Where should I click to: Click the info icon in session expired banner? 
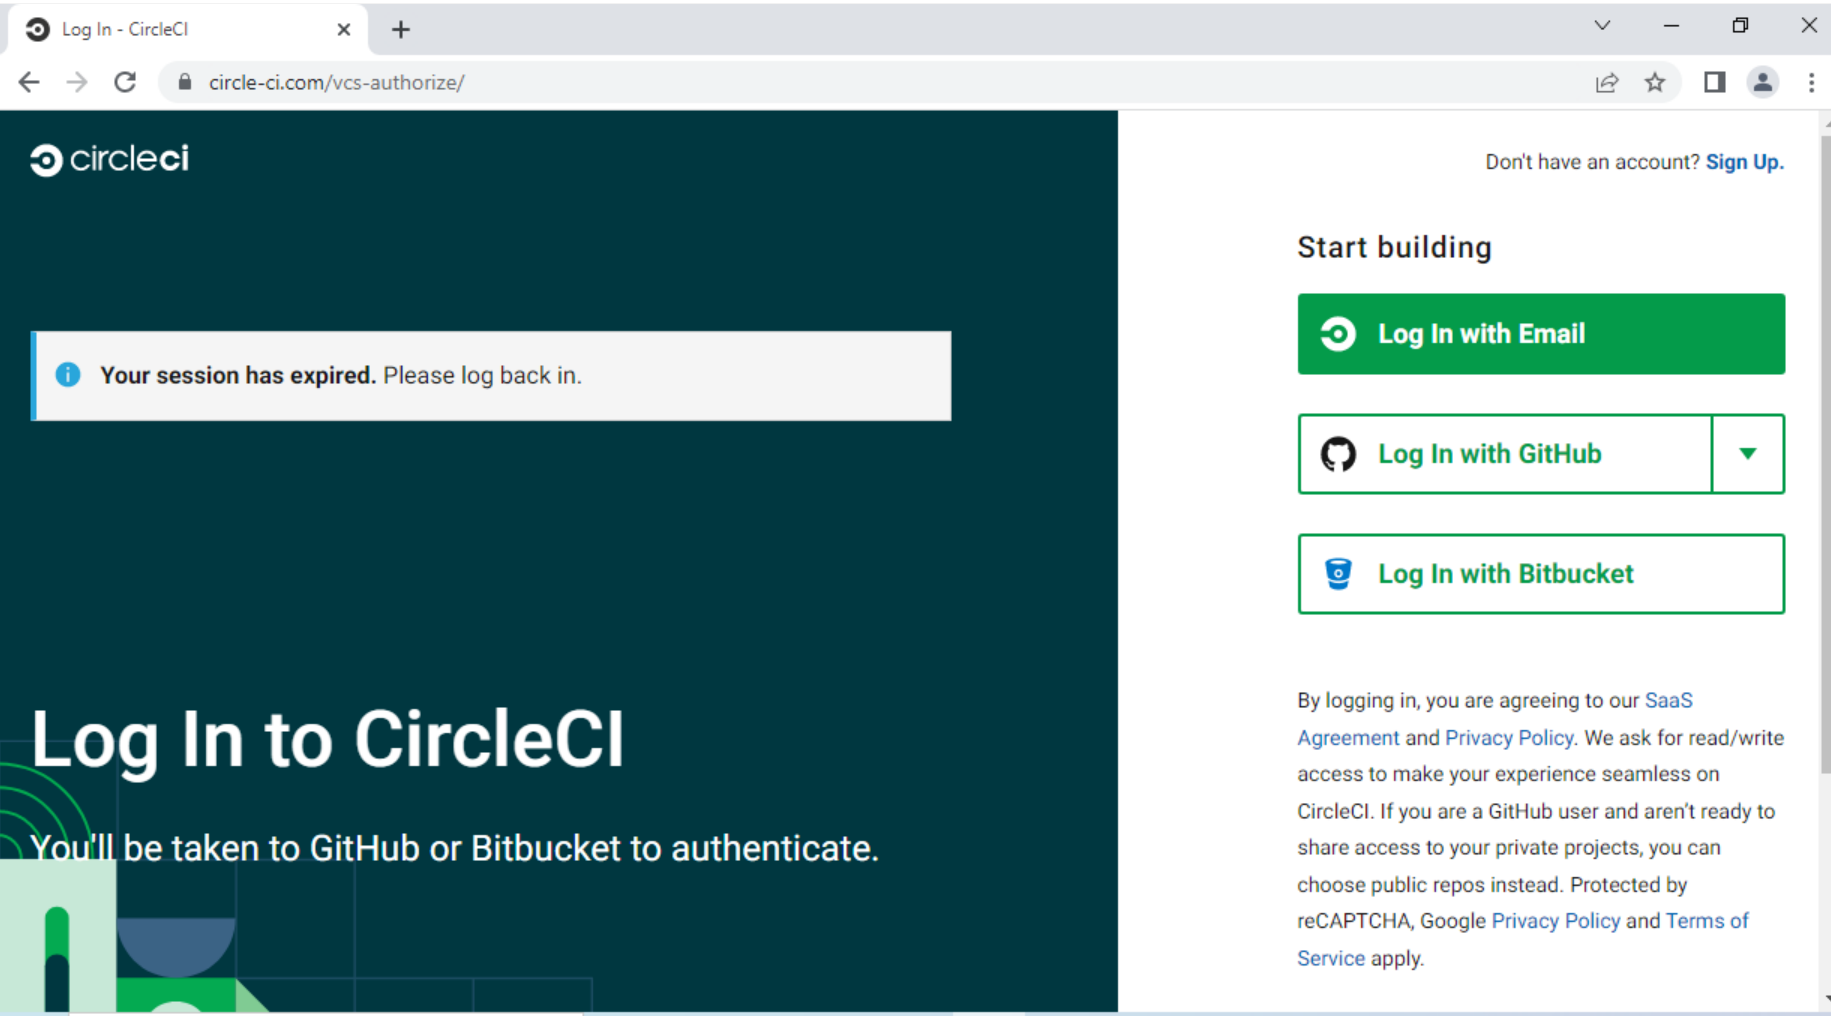point(68,375)
